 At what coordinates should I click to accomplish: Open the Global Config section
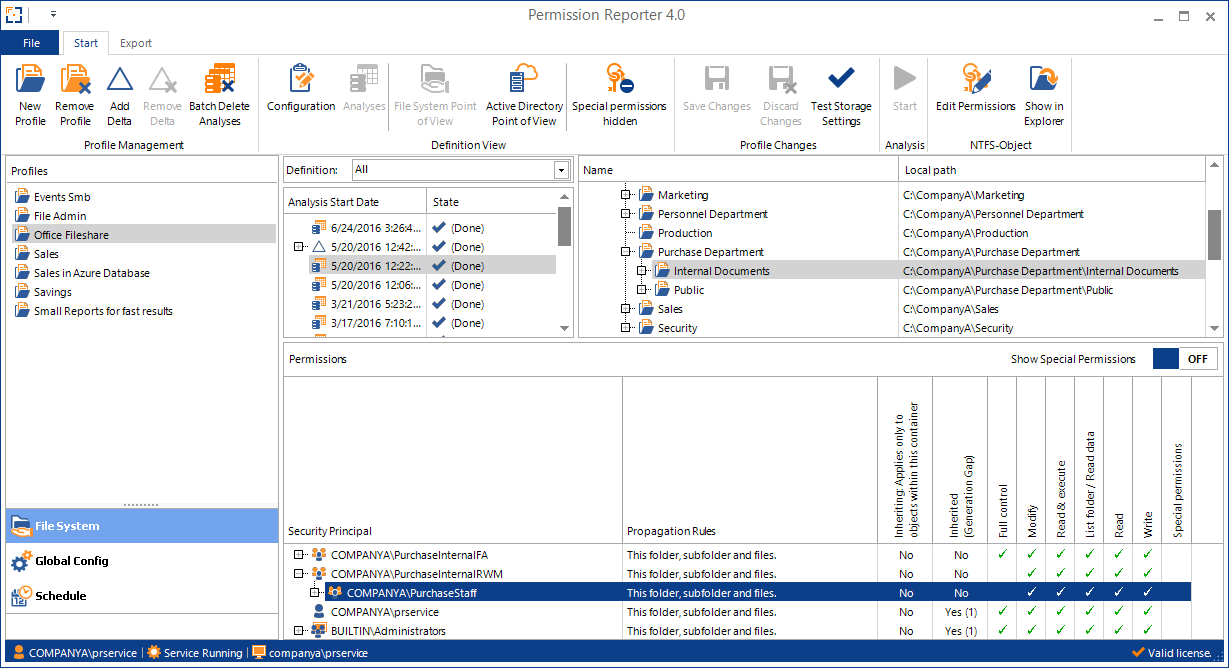pyautogui.click(x=71, y=561)
